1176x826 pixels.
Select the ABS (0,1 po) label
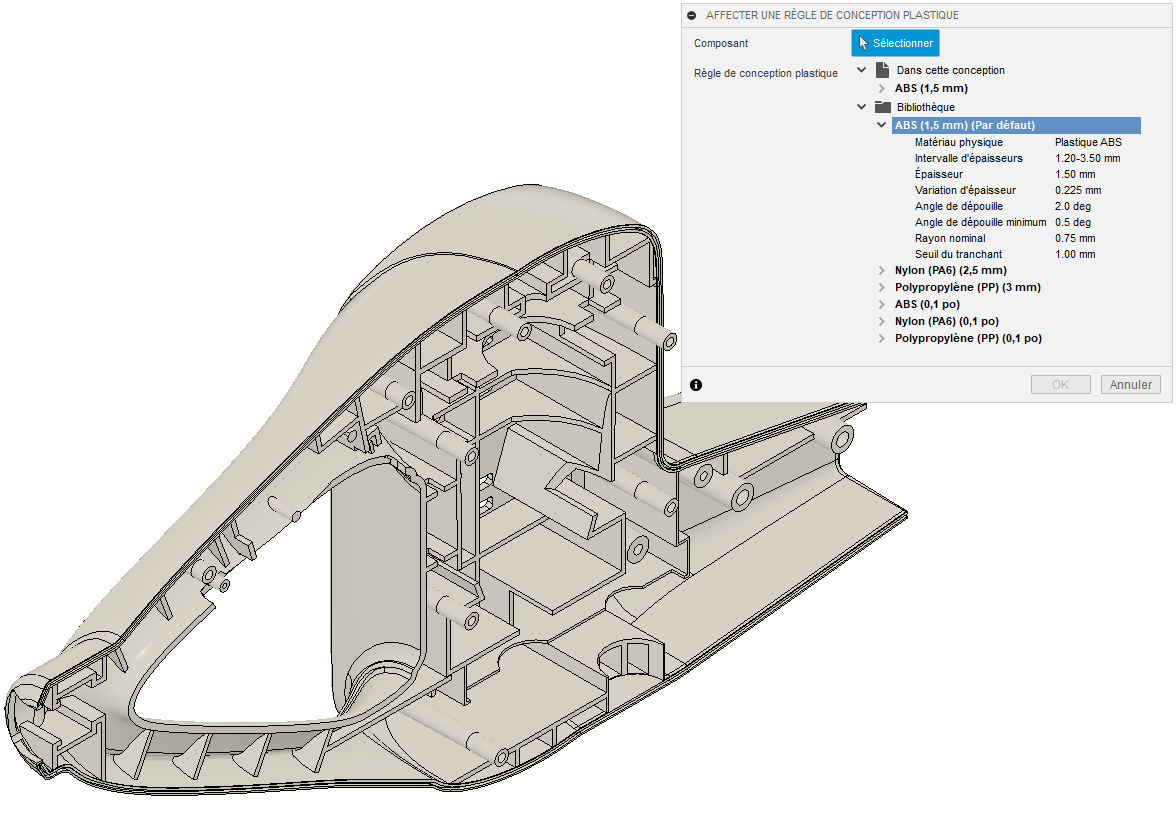(x=927, y=305)
